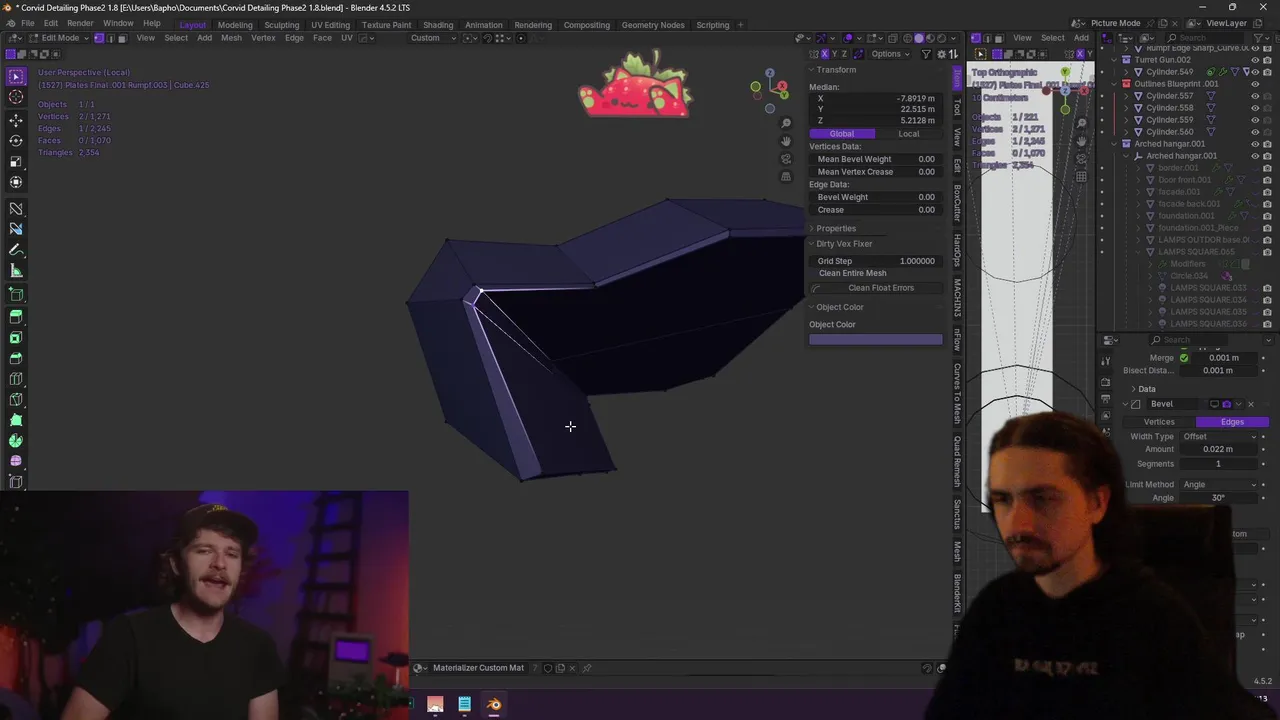Switch to the Modeling workspace tab
The width and height of the screenshot is (1280, 720).
click(235, 25)
